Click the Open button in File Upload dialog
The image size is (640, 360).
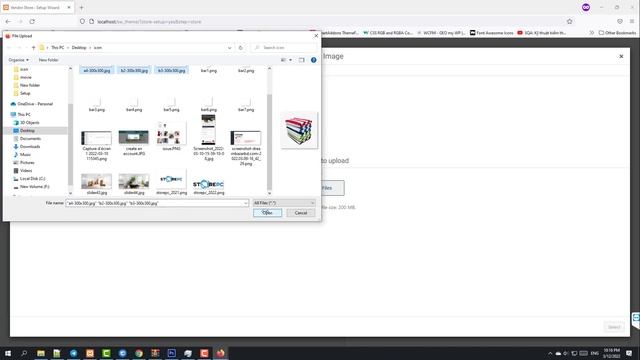267,213
